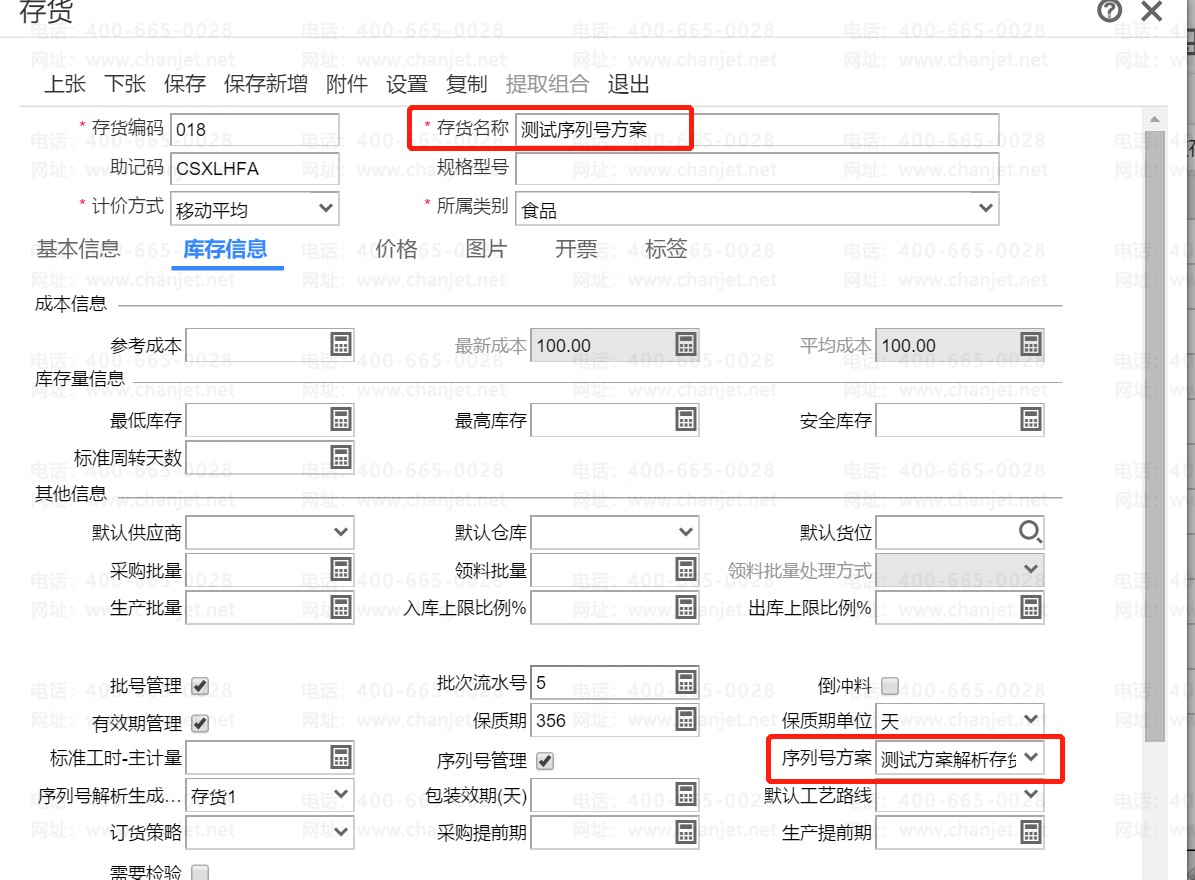1195x880 pixels.
Task: Click the vertical scrollbar thumb
Action: (1155, 434)
